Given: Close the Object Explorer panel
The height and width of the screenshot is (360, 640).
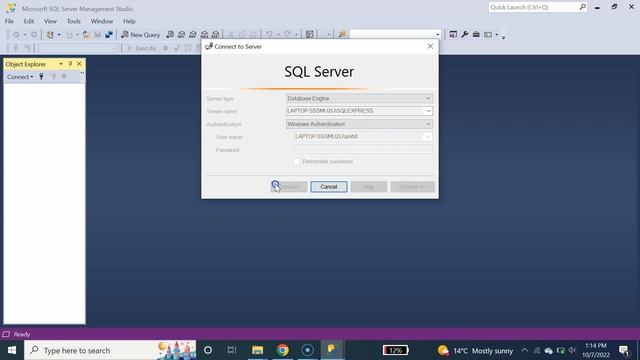Looking at the screenshot, I should click(x=79, y=64).
